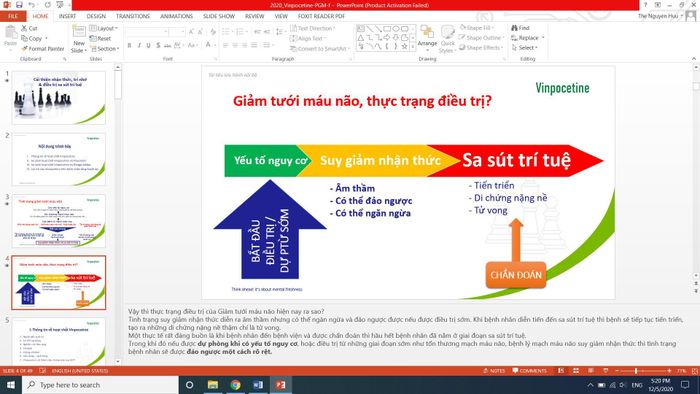Open the TRANSITIONS ribbon tab
The width and height of the screenshot is (700, 394).
133,16
